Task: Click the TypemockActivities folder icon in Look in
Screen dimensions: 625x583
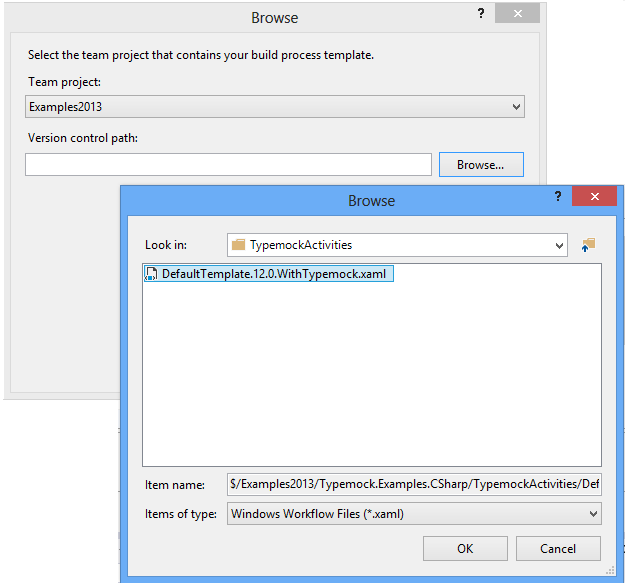Action: [x=238, y=244]
